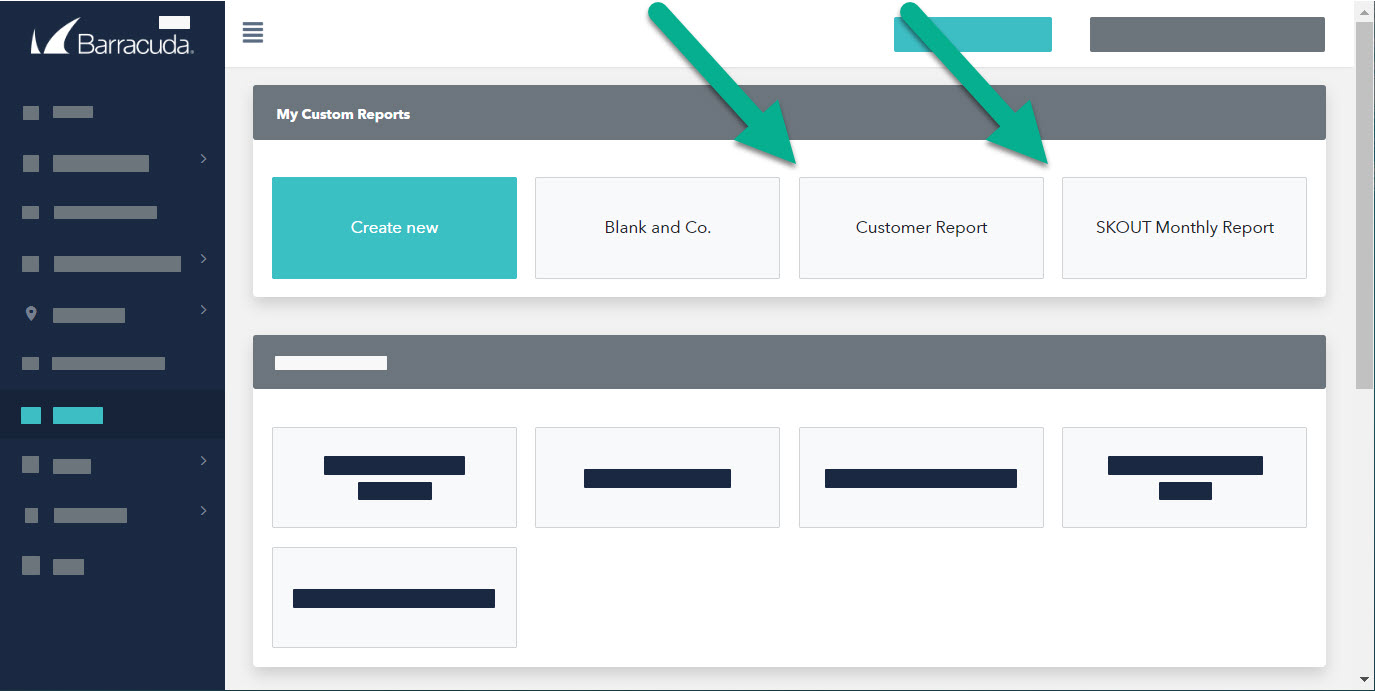Open the Blank and Co. report
Screen dimensions: 1375x691
click(657, 227)
